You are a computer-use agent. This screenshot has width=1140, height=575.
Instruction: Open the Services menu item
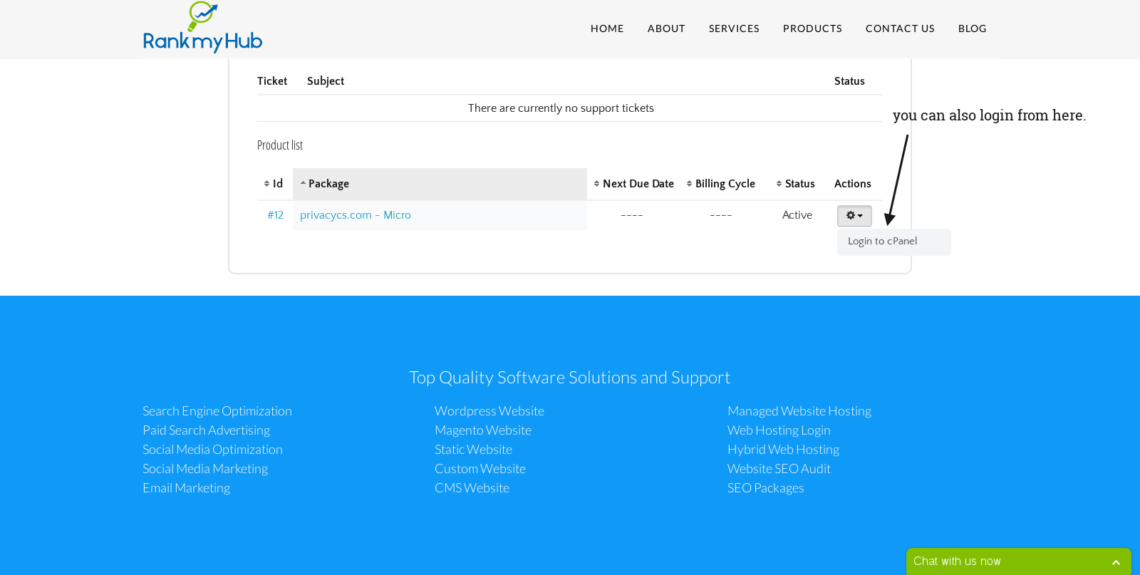[734, 29]
